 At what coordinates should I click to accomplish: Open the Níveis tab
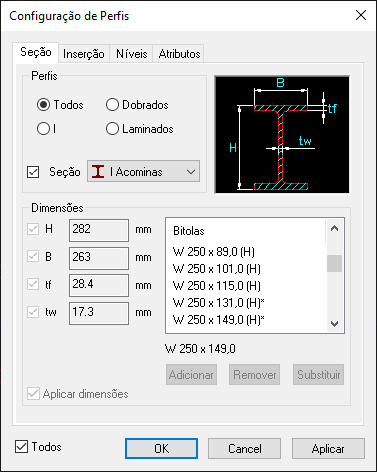click(132, 54)
